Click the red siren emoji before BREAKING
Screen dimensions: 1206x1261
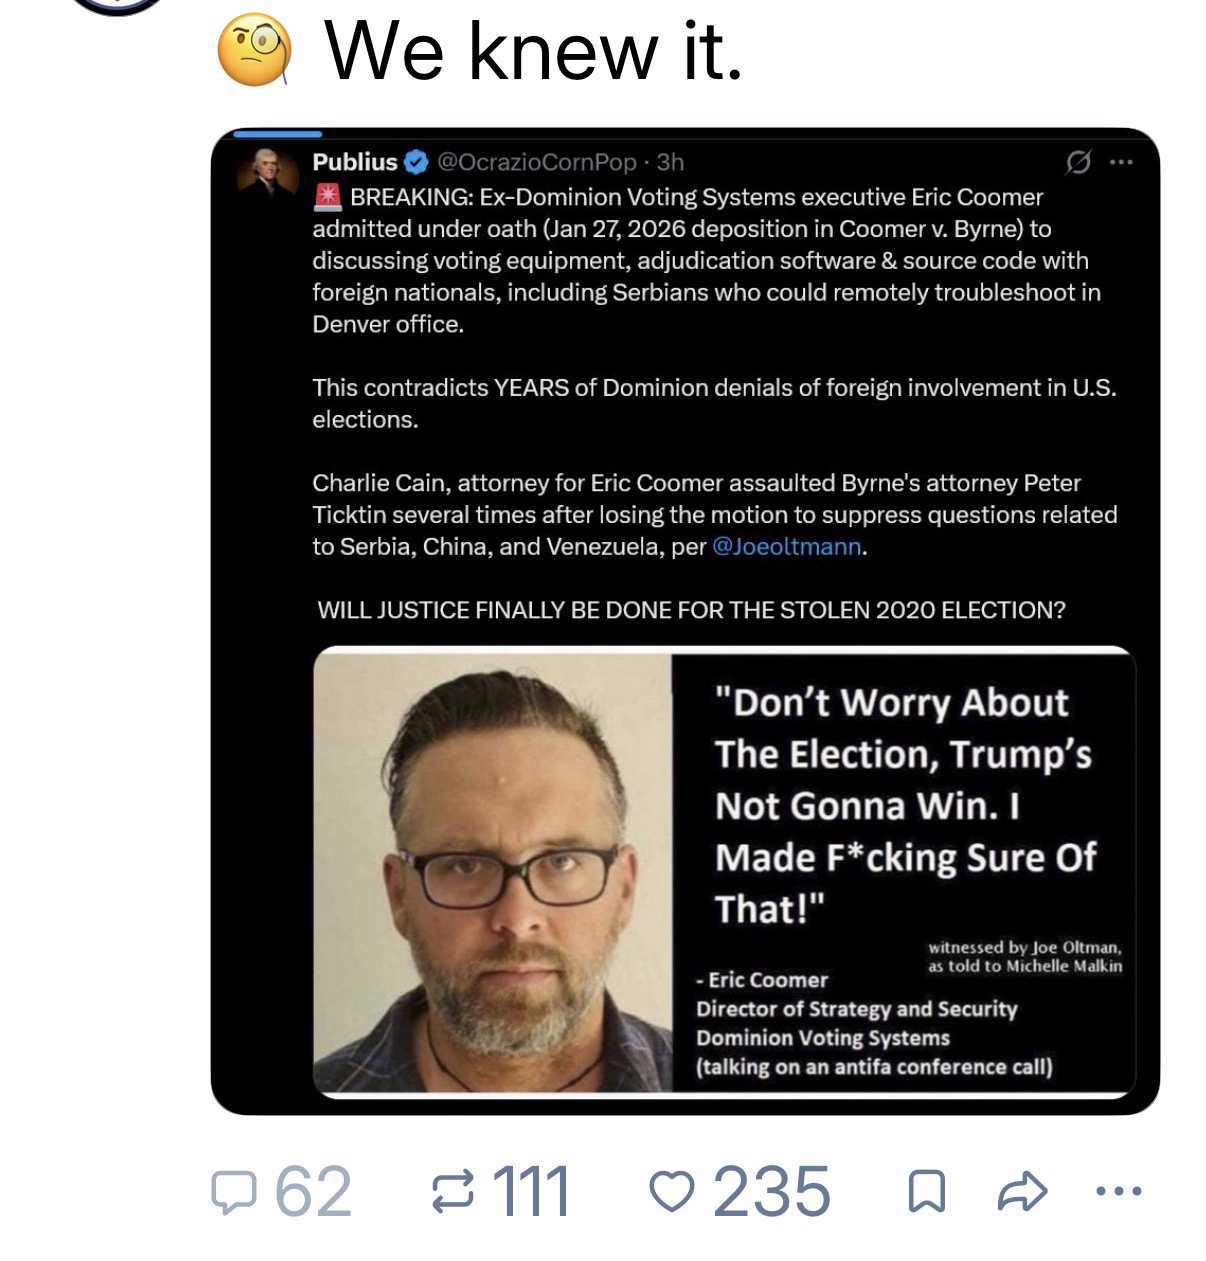(328, 197)
